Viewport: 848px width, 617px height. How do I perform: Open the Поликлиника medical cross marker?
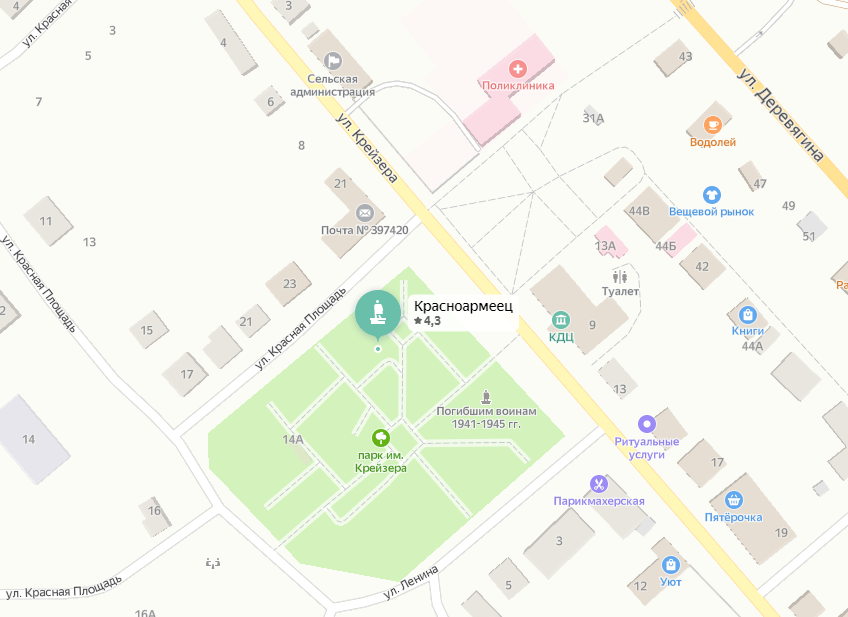click(518, 69)
